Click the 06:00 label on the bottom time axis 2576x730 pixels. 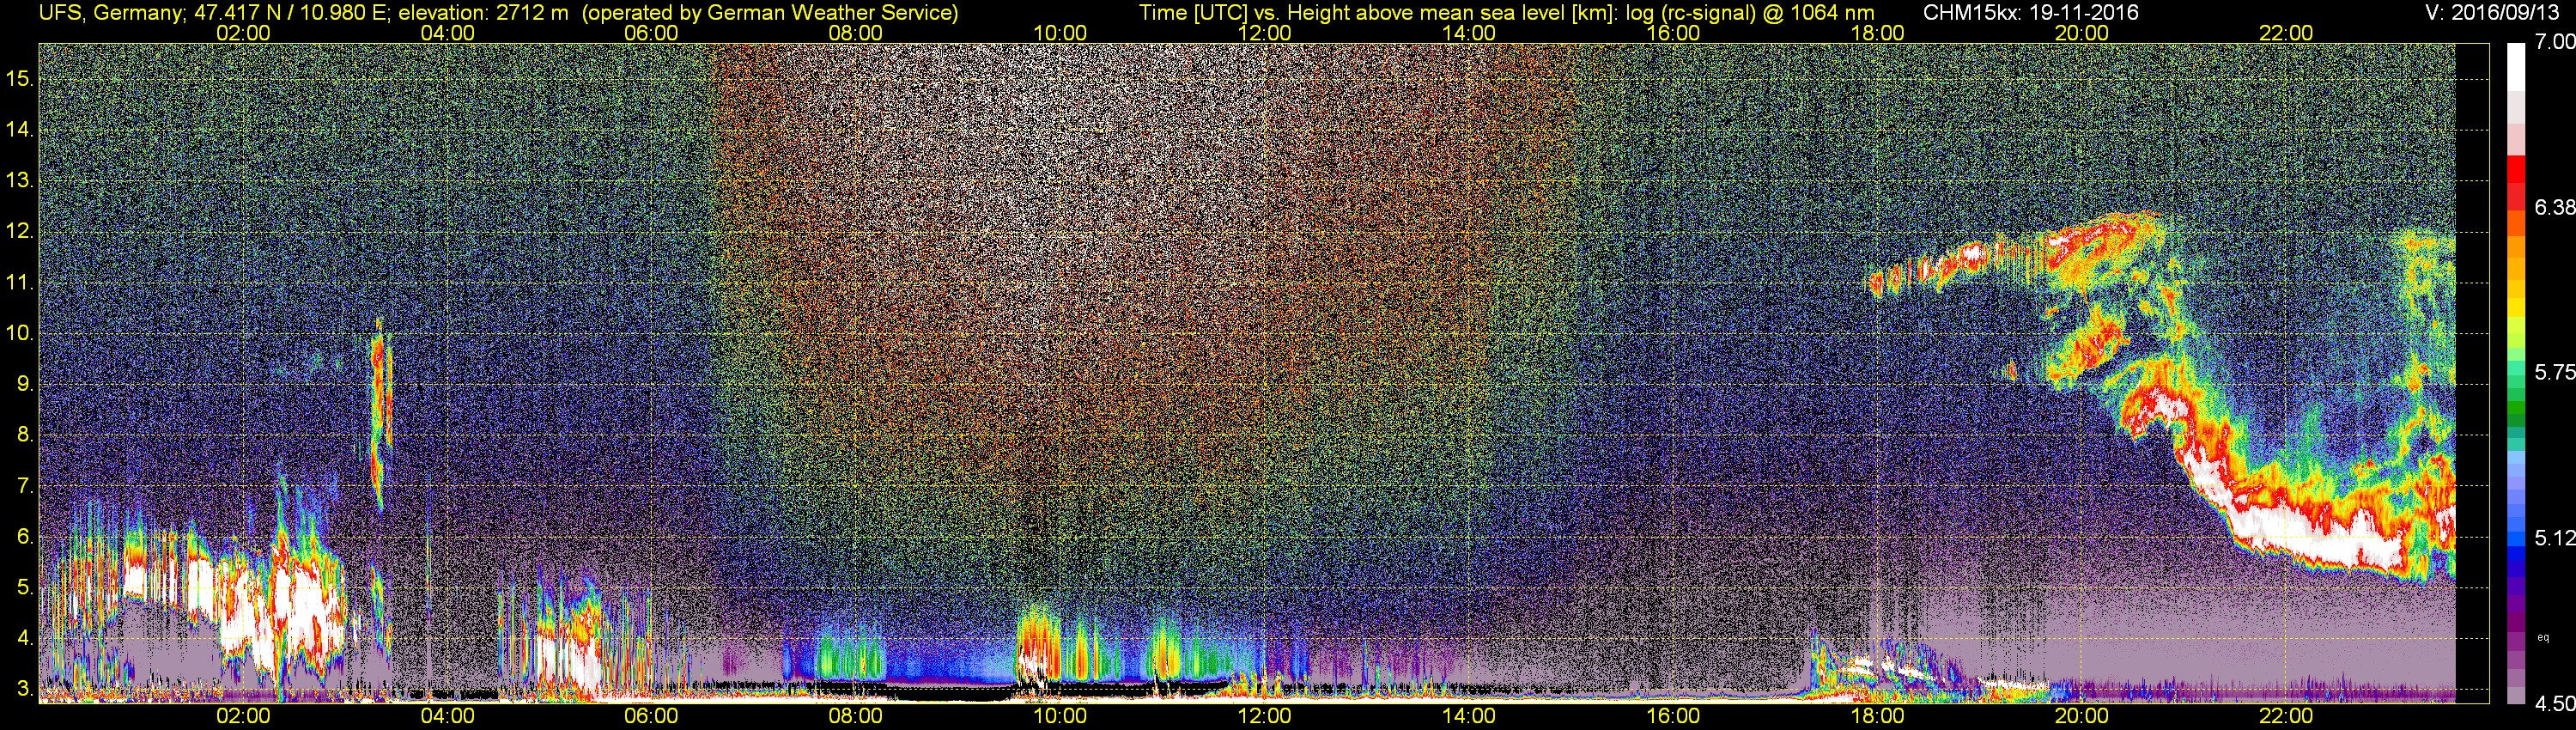(651, 716)
